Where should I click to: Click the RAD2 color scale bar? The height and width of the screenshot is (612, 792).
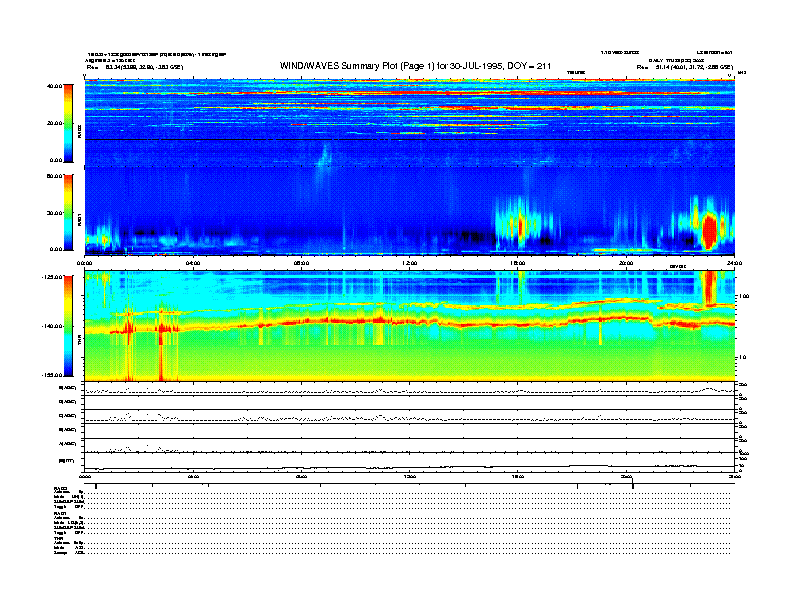(68, 123)
